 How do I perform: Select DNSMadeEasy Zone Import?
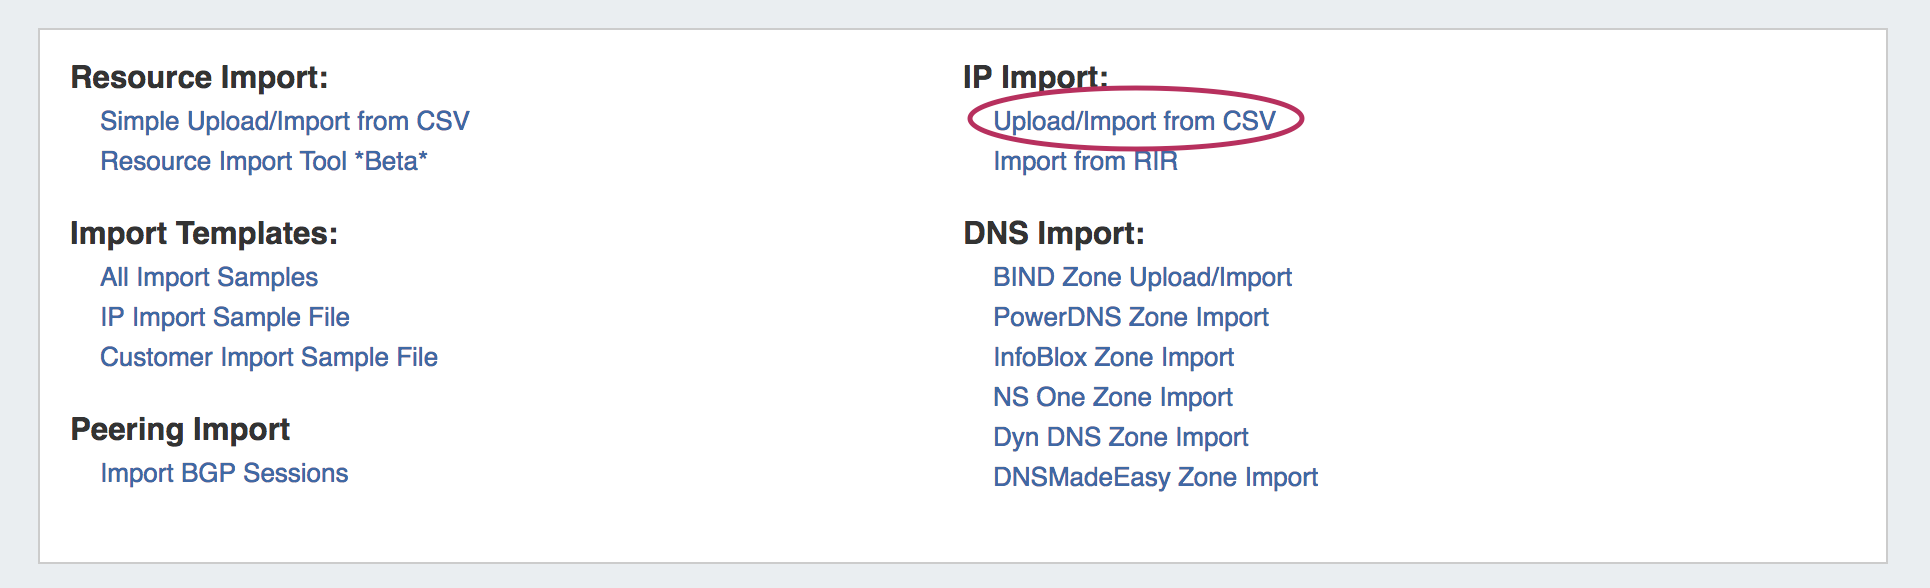pos(1155,477)
